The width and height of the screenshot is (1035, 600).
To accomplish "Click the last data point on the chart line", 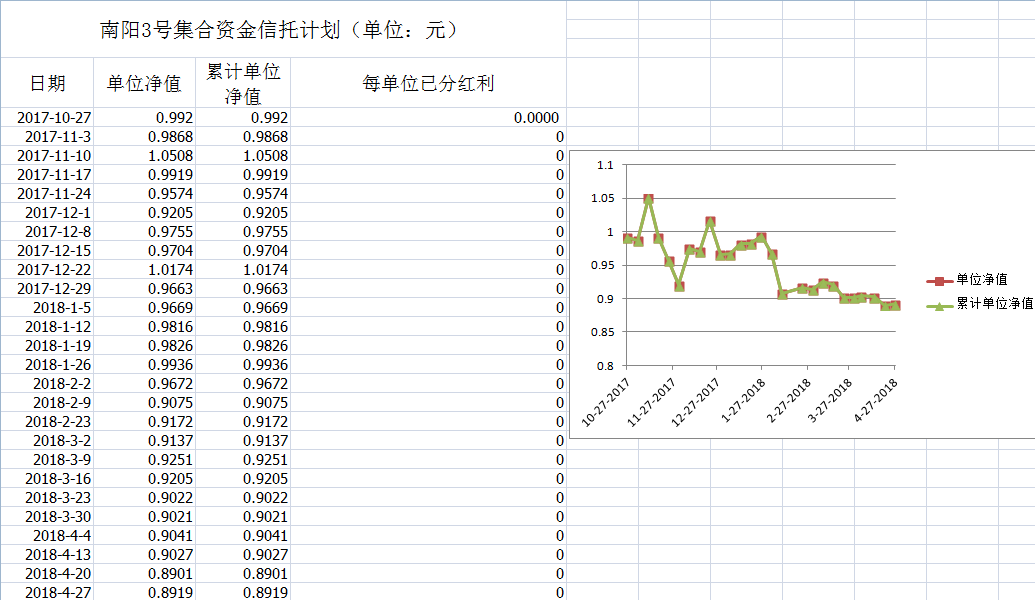I will coord(895,305).
